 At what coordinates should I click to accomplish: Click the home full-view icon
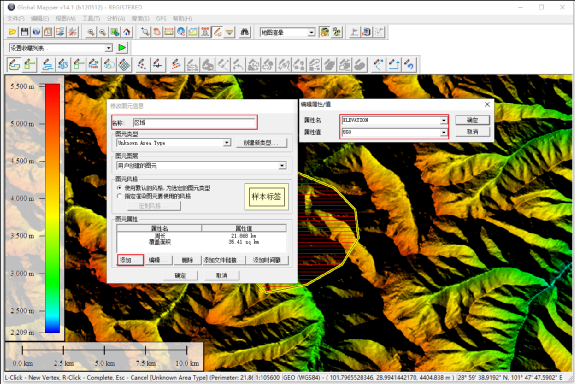click(127, 32)
